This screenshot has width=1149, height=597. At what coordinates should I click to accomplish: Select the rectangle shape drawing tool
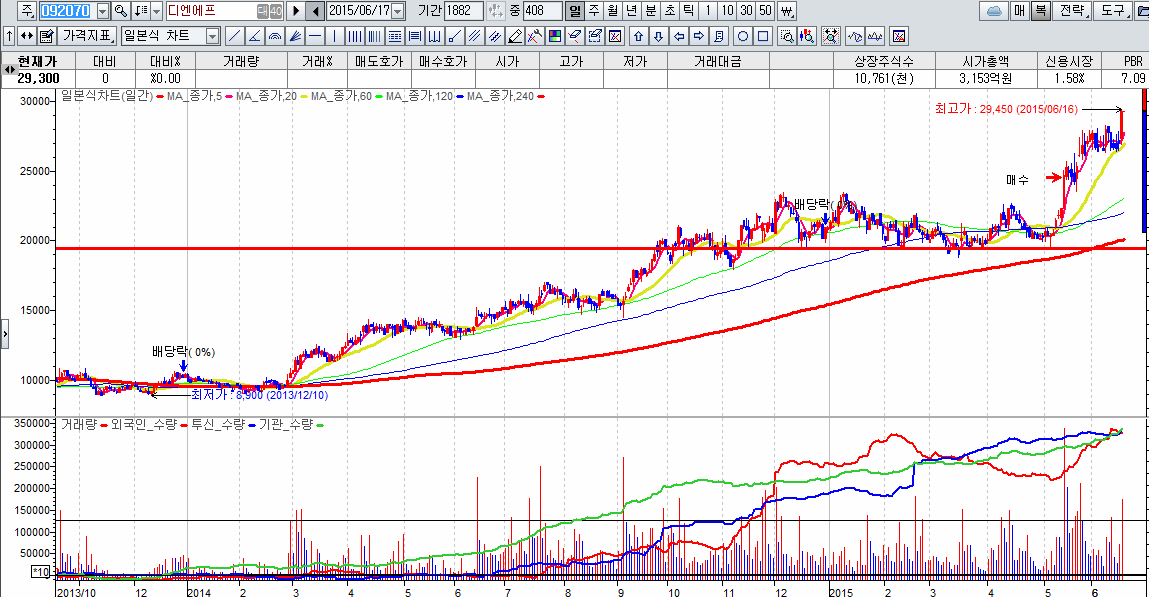pyautogui.click(x=763, y=36)
